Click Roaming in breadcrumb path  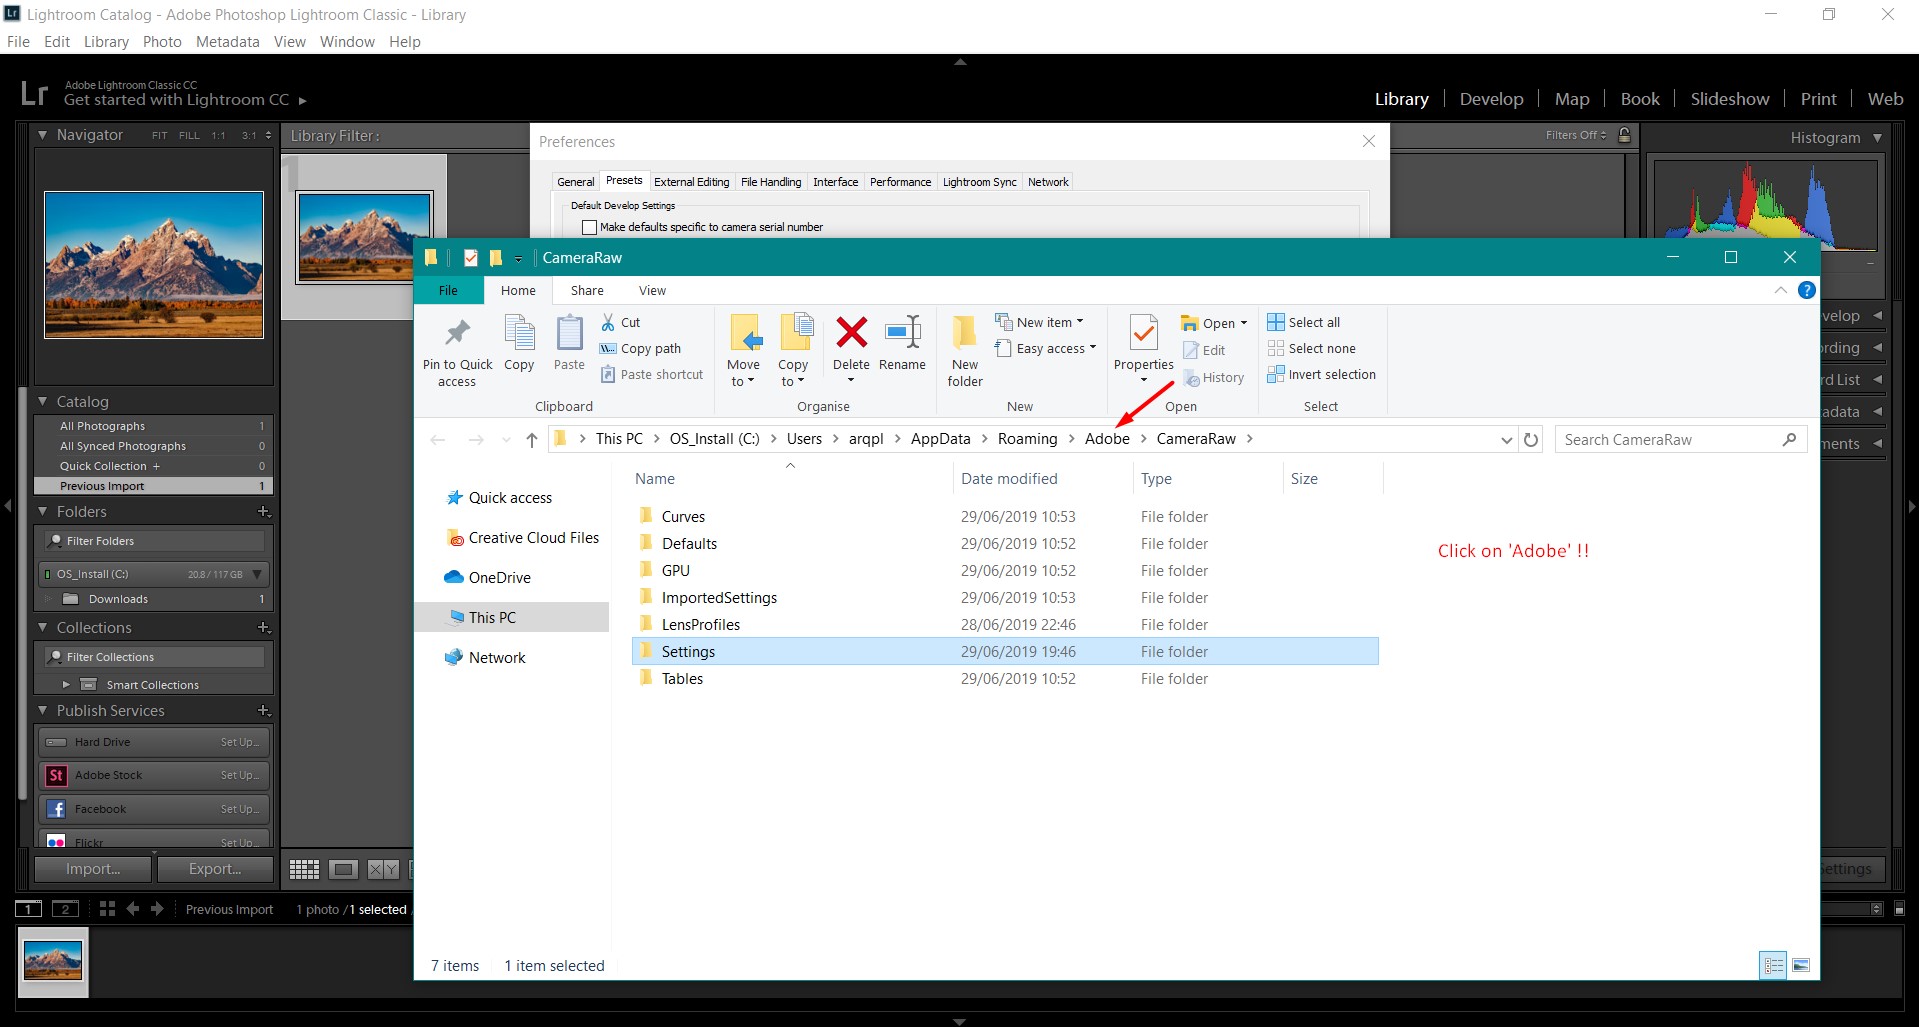coord(1027,439)
